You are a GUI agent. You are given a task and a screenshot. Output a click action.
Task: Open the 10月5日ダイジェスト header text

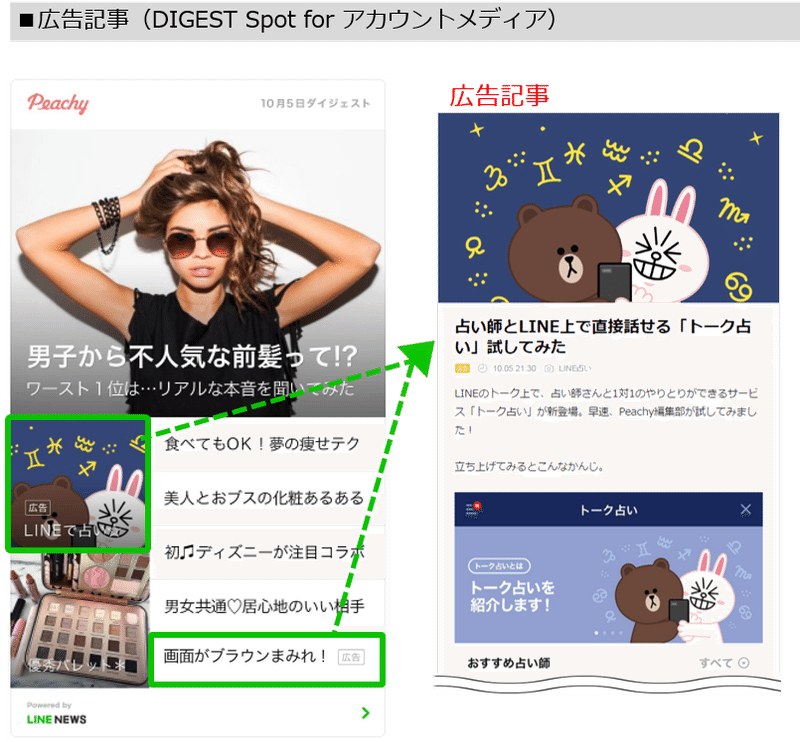315,104
